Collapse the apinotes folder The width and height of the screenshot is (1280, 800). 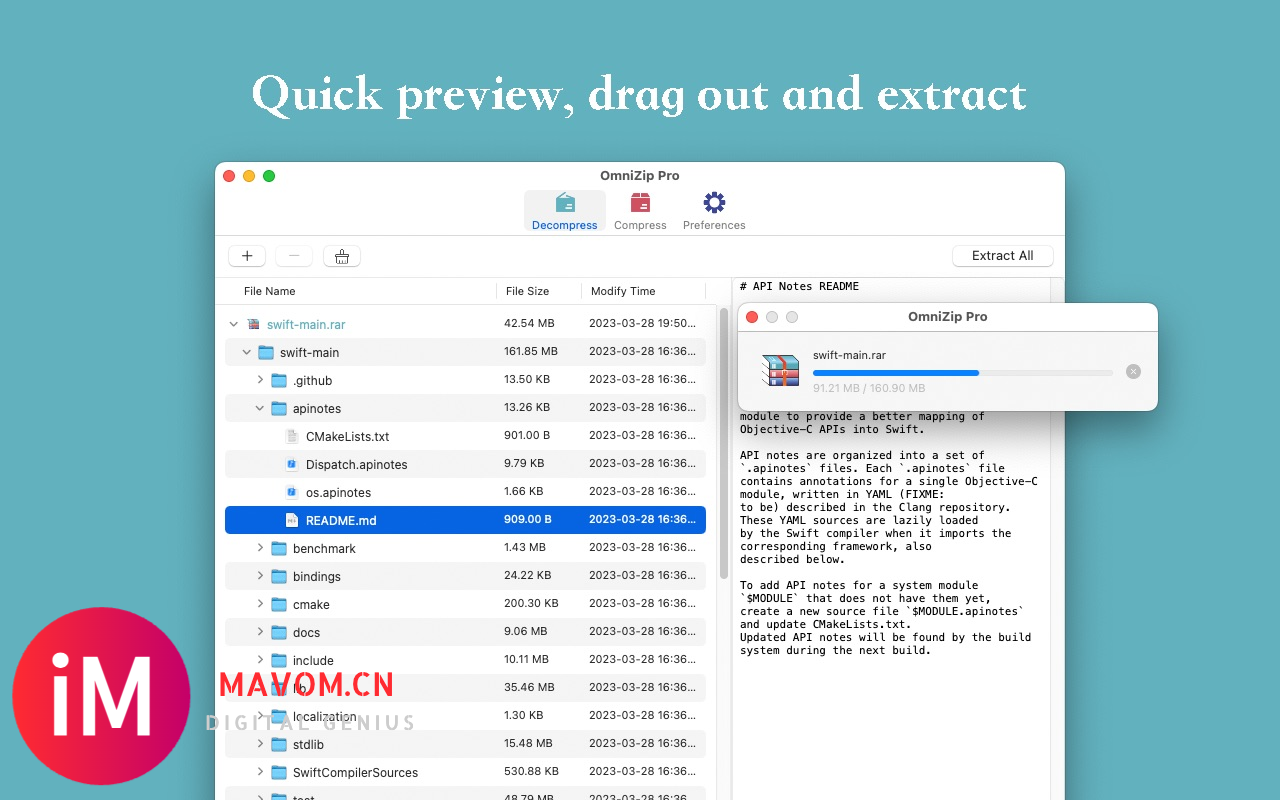260,408
